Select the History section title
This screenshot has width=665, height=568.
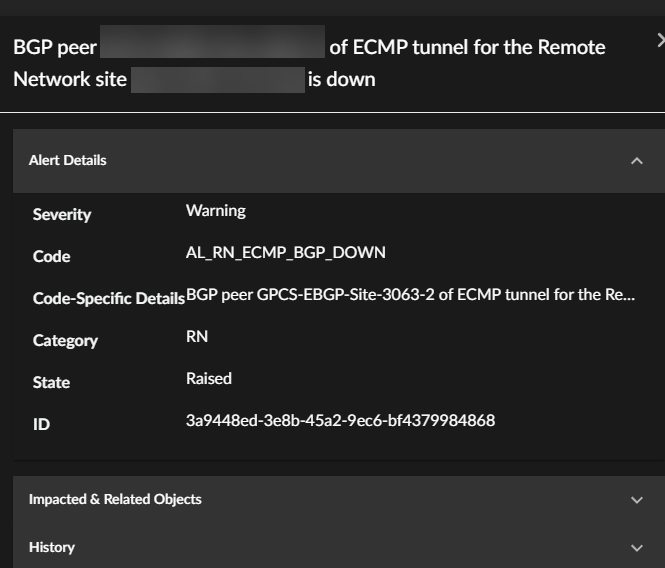coord(52,547)
